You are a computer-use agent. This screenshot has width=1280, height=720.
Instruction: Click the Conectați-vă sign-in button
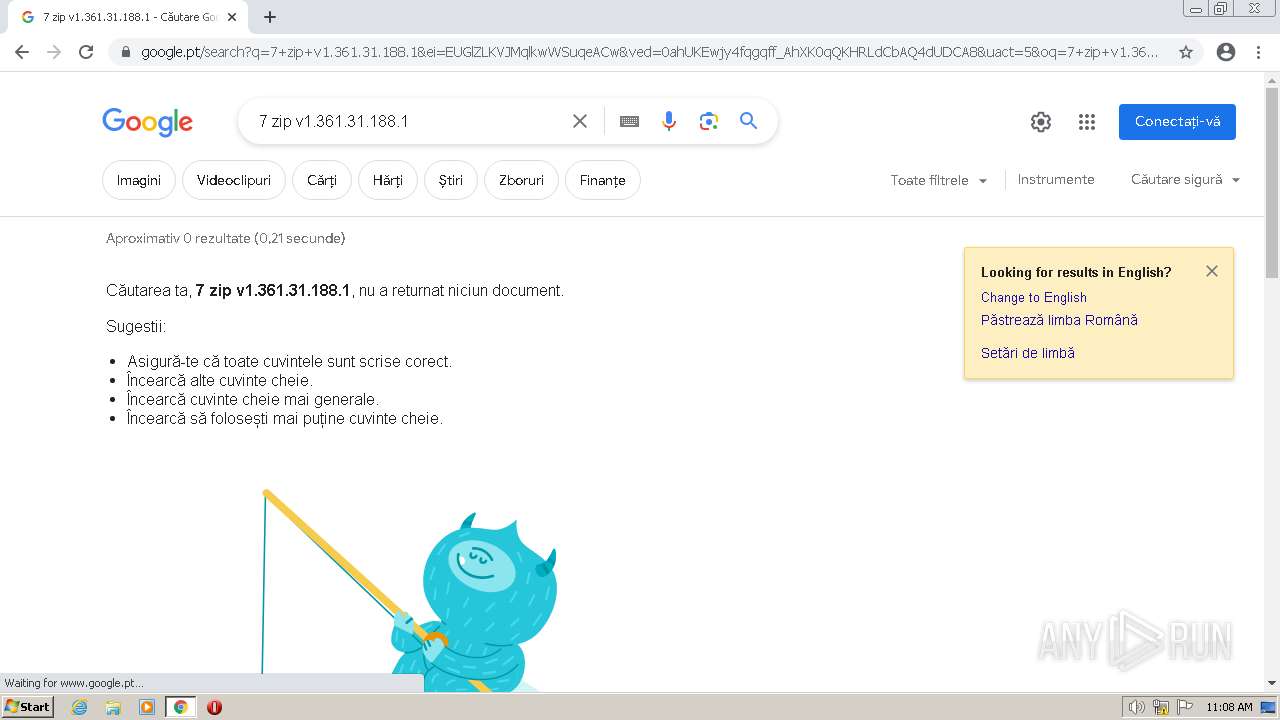pyautogui.click(x=1177, y=122)
